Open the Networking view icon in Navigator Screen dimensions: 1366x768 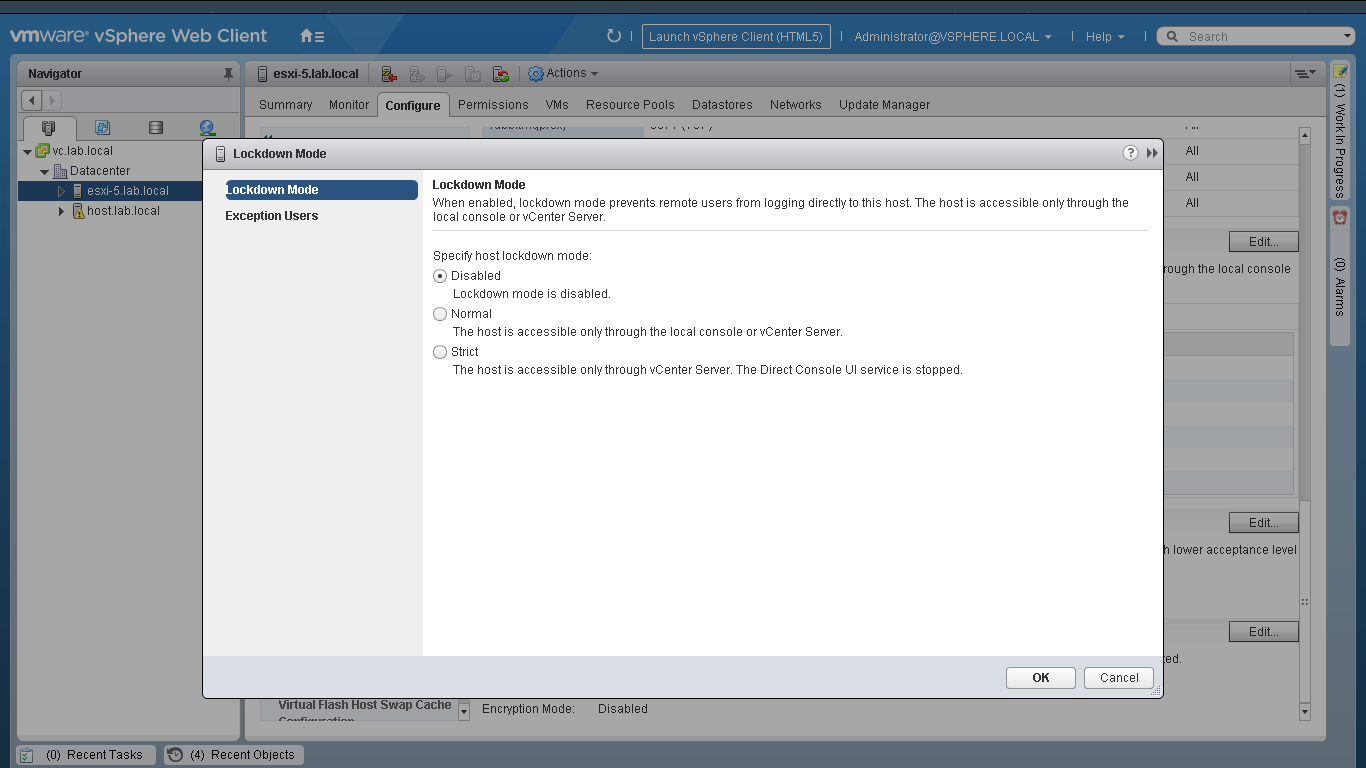pyautogui.click(x=207, y=128)
